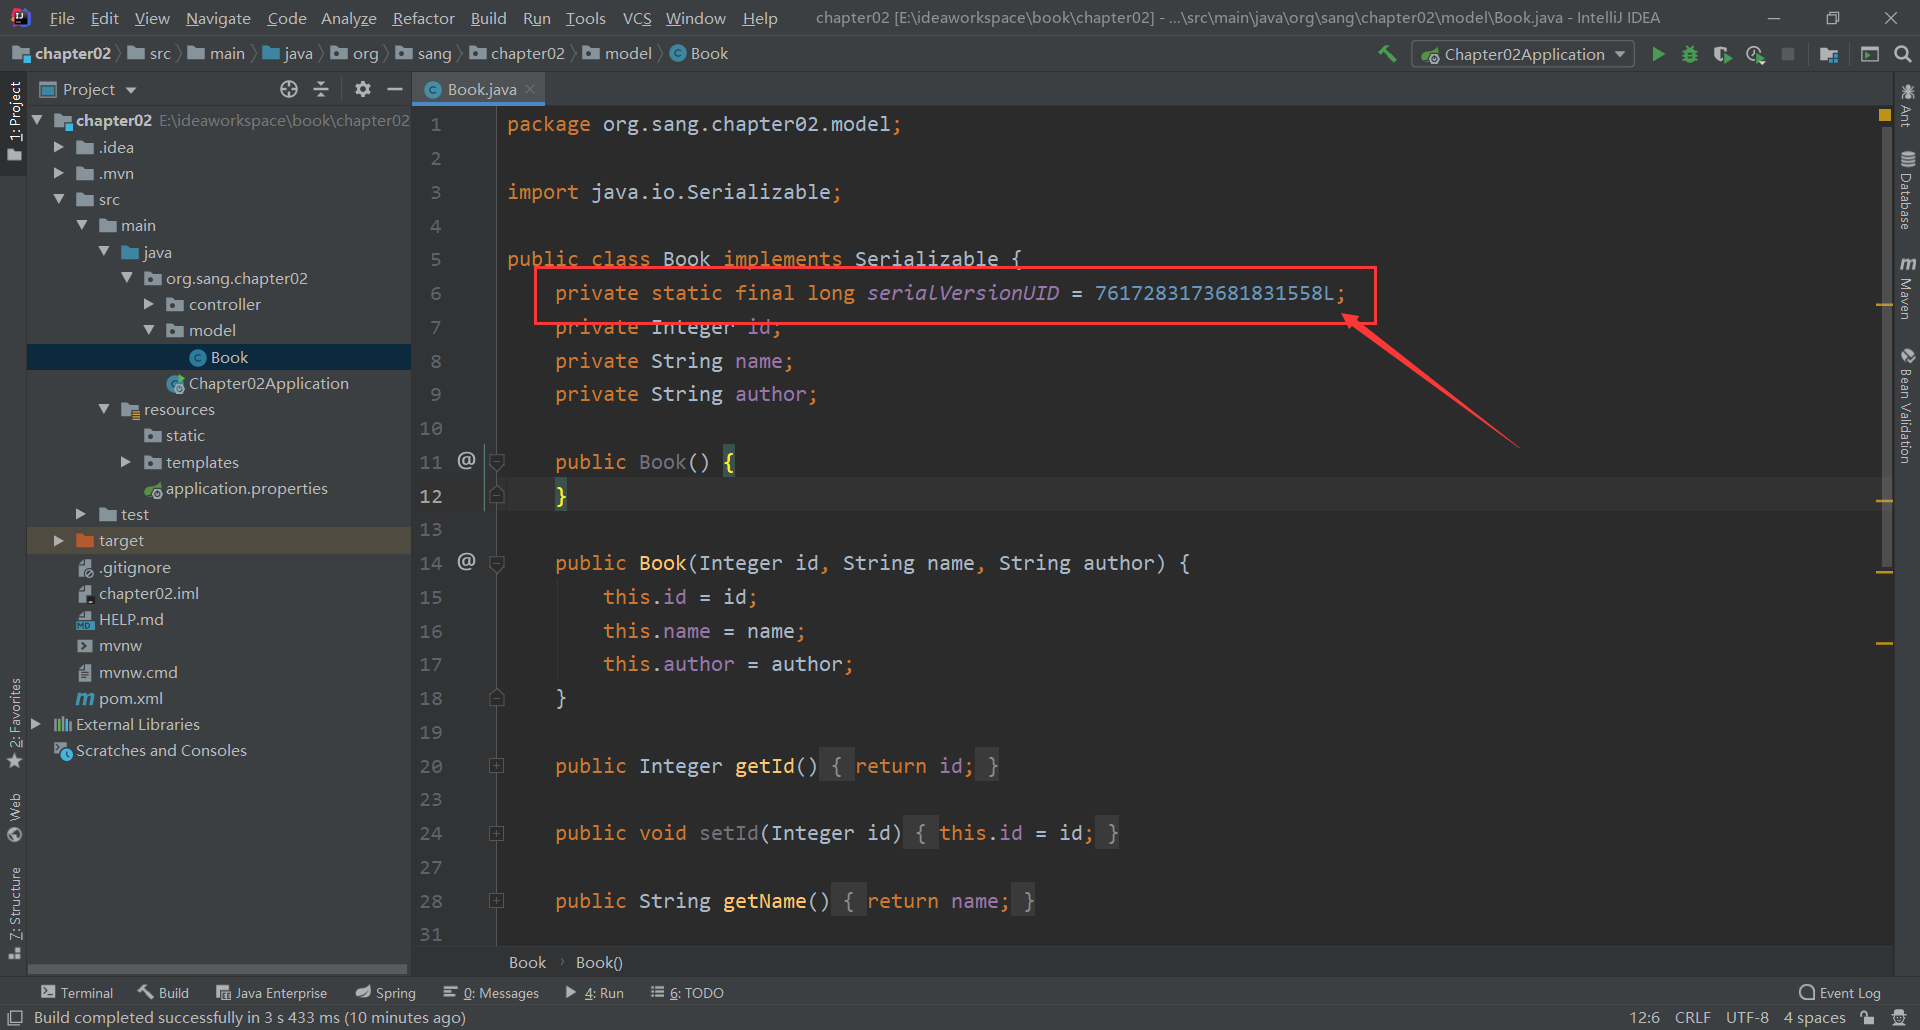Expand the .mvn folder
The width and height of the screenshot is (1920, 1030).
click(59, 173)
